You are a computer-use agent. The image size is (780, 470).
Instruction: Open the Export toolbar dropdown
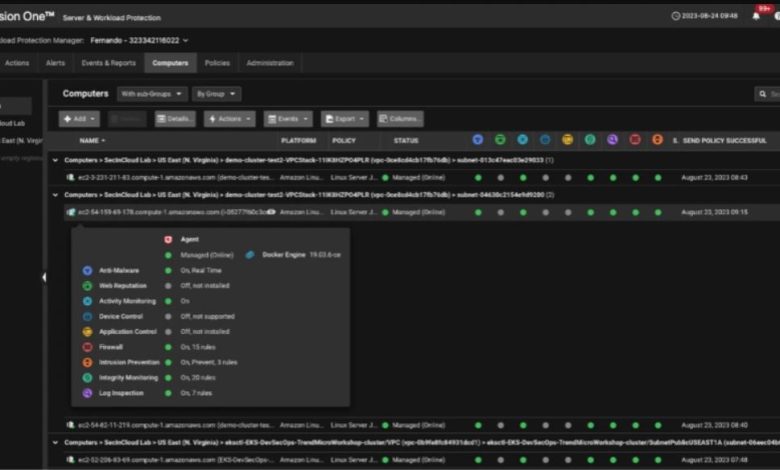coord(345,119)
